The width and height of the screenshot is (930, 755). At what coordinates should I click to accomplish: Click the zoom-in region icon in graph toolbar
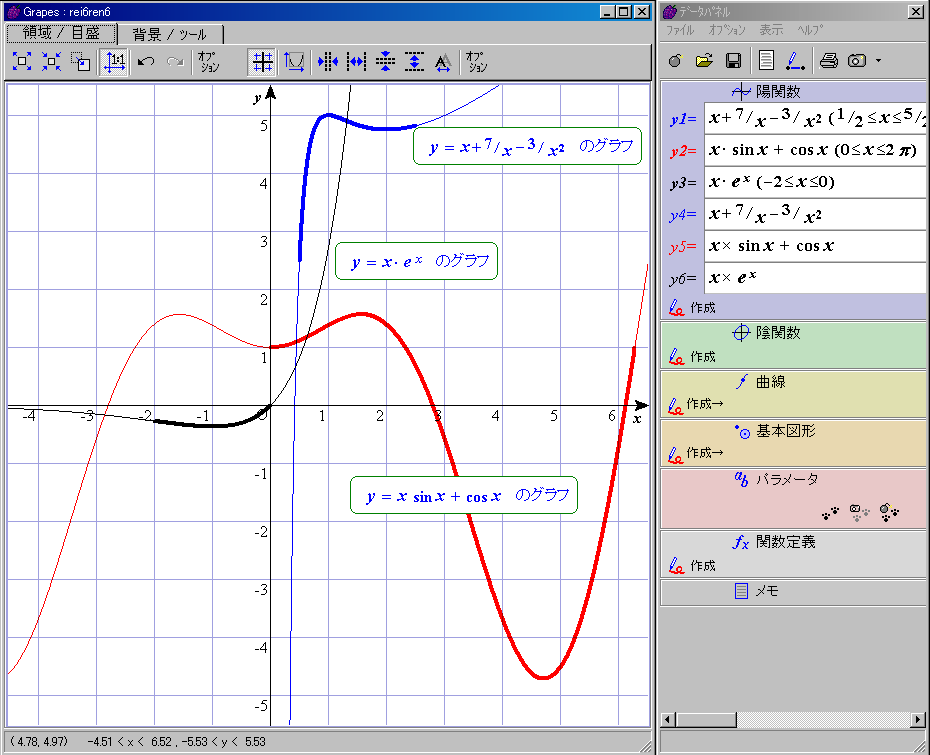pos(22,61)
